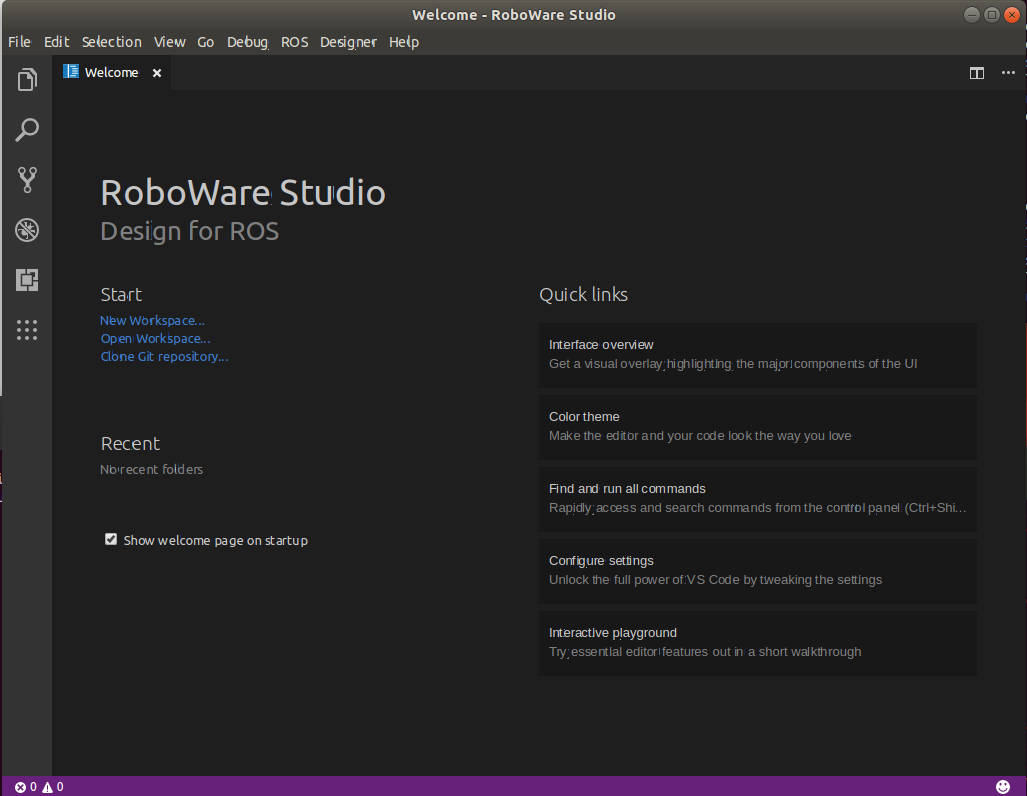Click the smiley feedback icon
Viewport: 1027px width, 796px height.
[x=1003, y=786]
